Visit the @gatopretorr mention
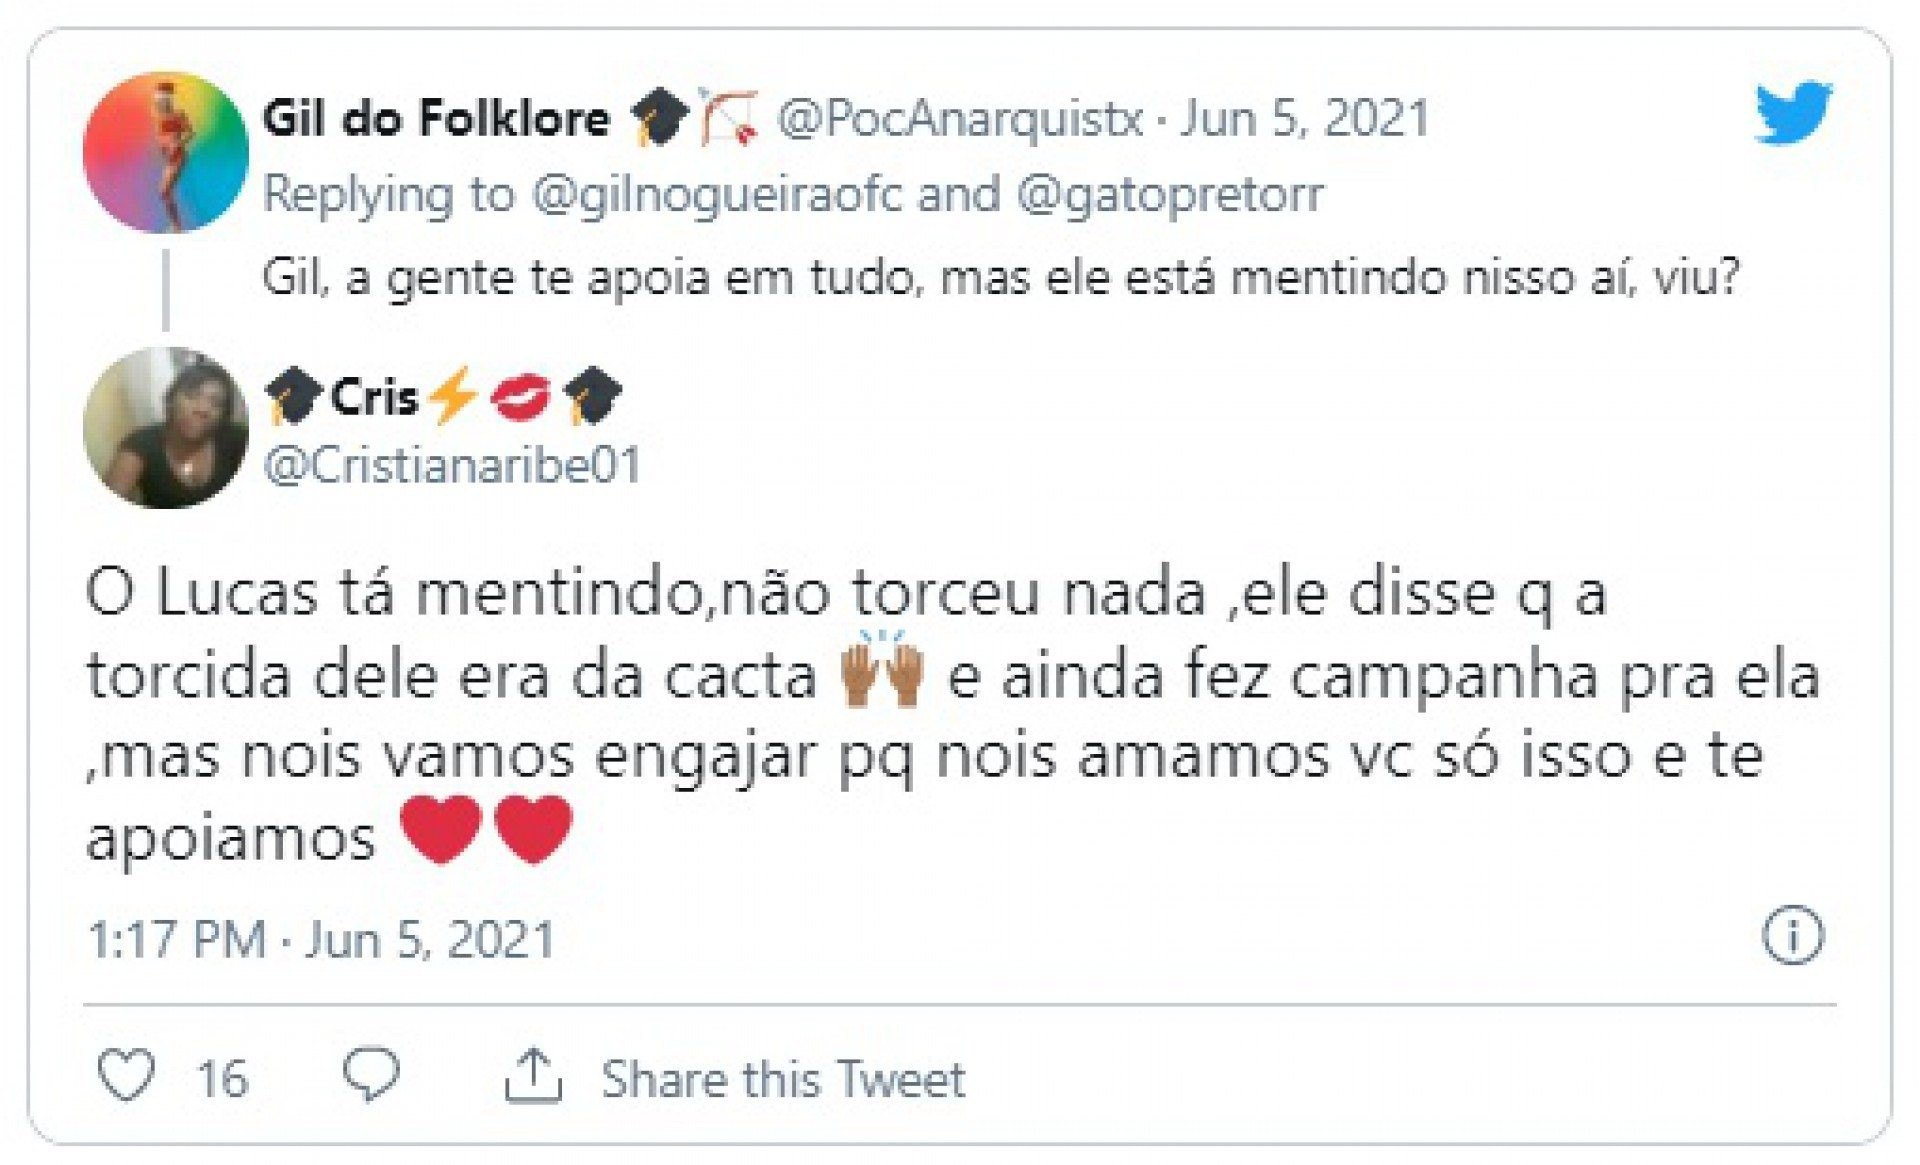The height and width of the screenshot is (1165, 1920). click(1169, 194)
